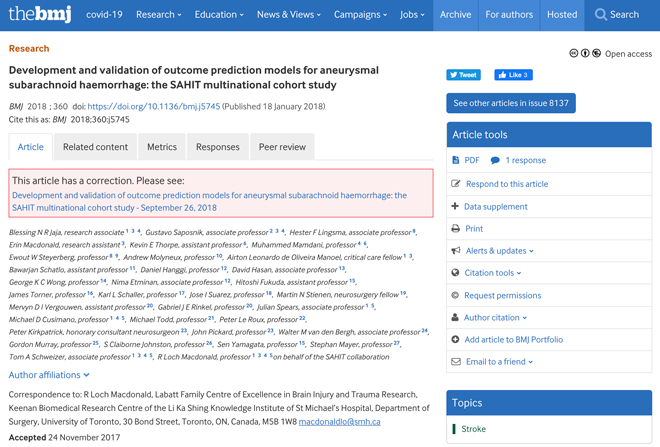Expand Author affiliations section
The width and height of the screenshot is (660, 447).
(49, 375)
